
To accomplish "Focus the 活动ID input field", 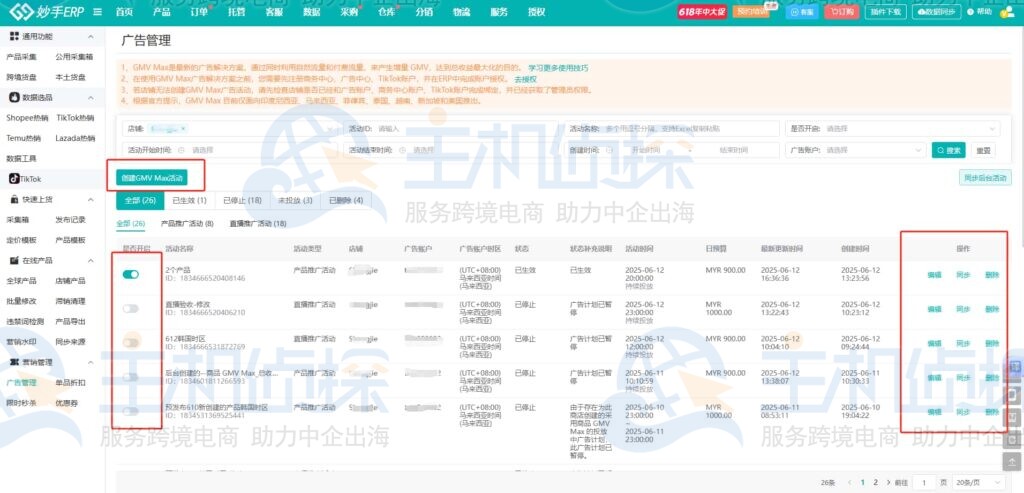I will [451, 129].
